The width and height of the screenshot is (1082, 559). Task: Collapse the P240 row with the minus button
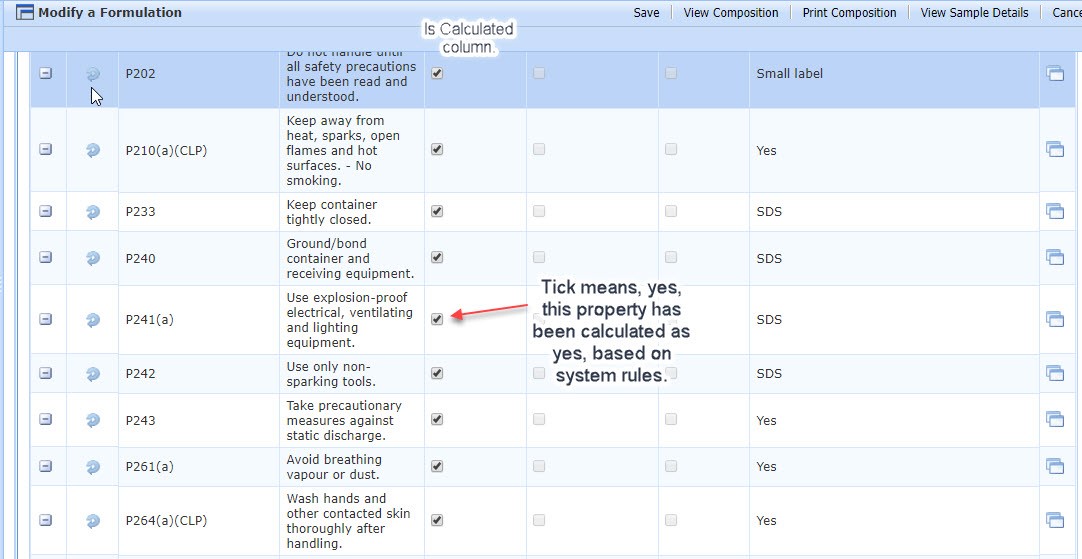coord(46,257)
